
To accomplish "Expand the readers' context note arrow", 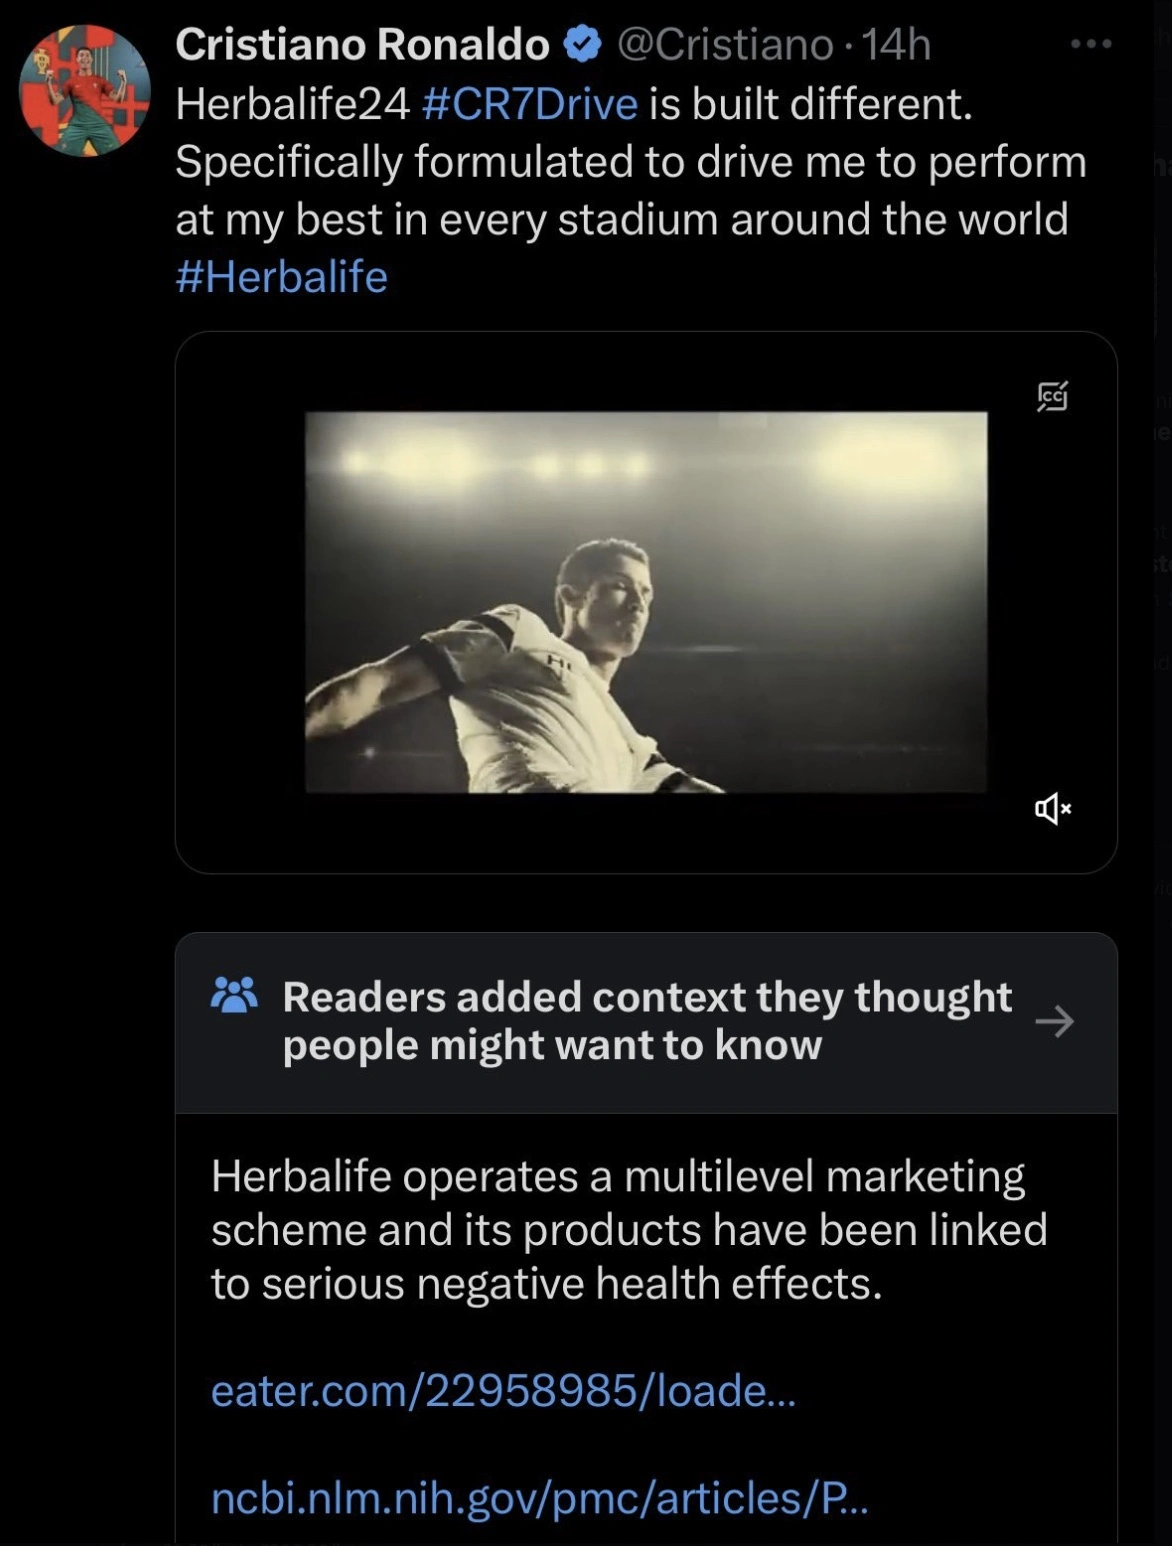I will (x=1054, y=1021).
